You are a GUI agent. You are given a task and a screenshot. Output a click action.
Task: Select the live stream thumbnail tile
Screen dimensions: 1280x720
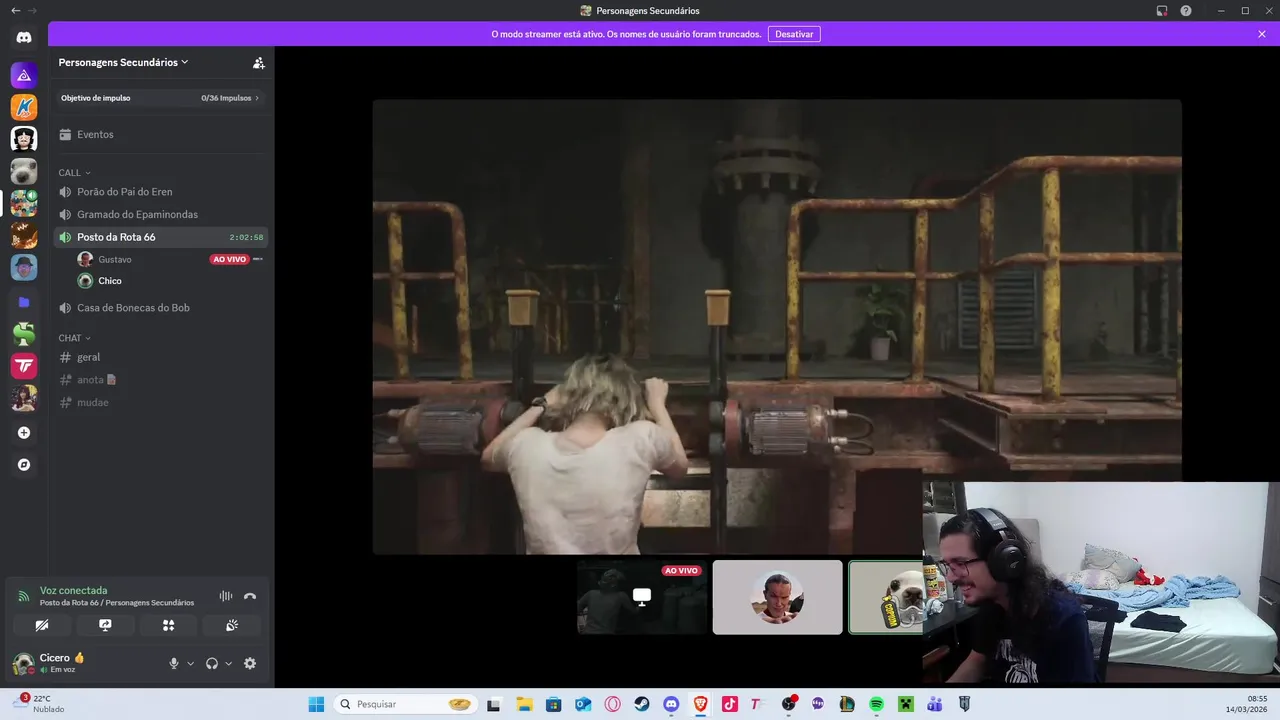point(642,597)
